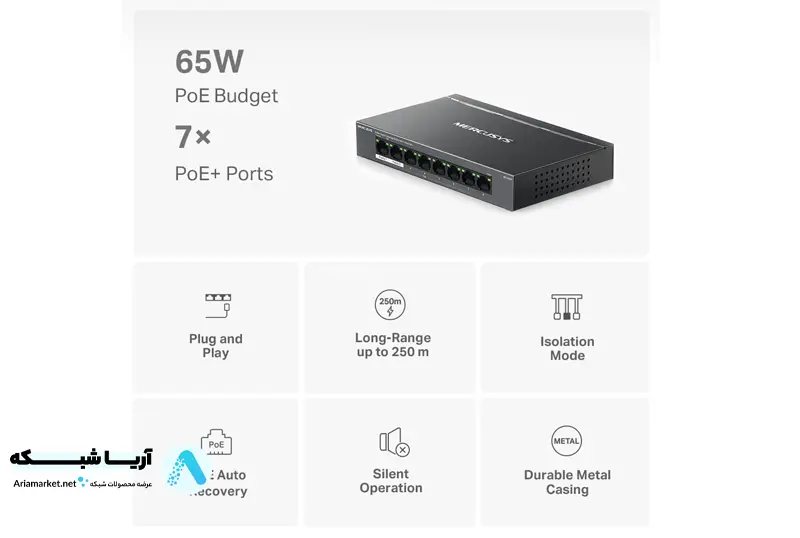Click the Isolation Mode icon
This screenshot has height=538, width=800.
point(567,307)
